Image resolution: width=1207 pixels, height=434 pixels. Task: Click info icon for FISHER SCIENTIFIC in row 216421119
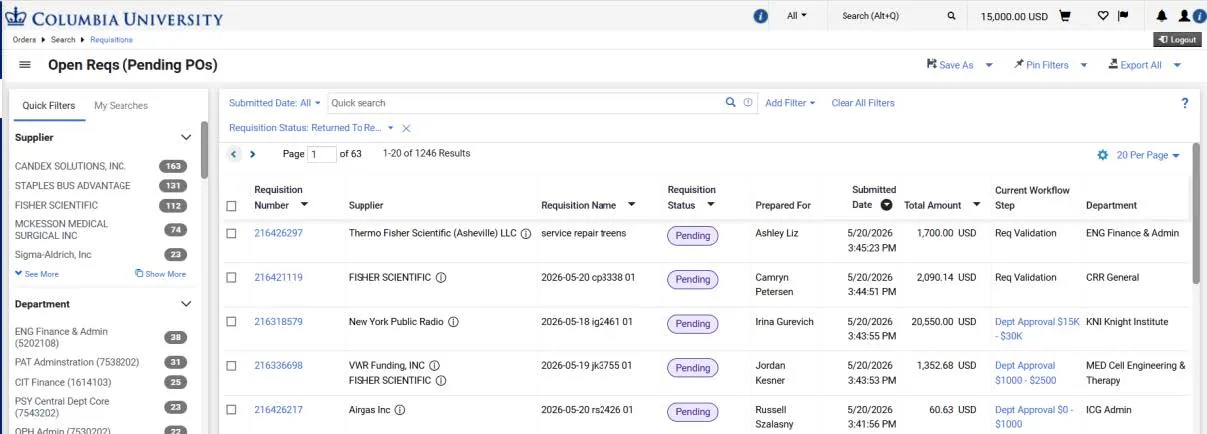pyautogui.click(x=441, y=277)
